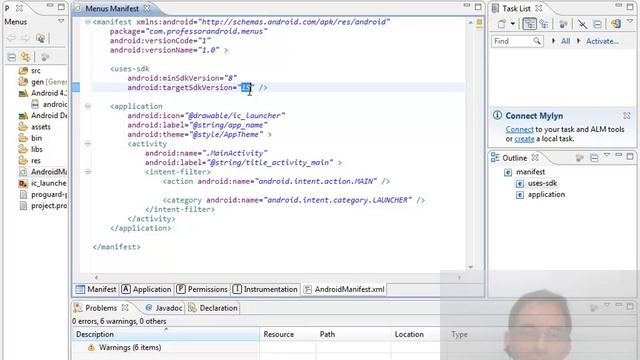The width and height of the screenshot is (640, 360).
Task: Collapse all entries in the Task List
Action: coord(597,24)
